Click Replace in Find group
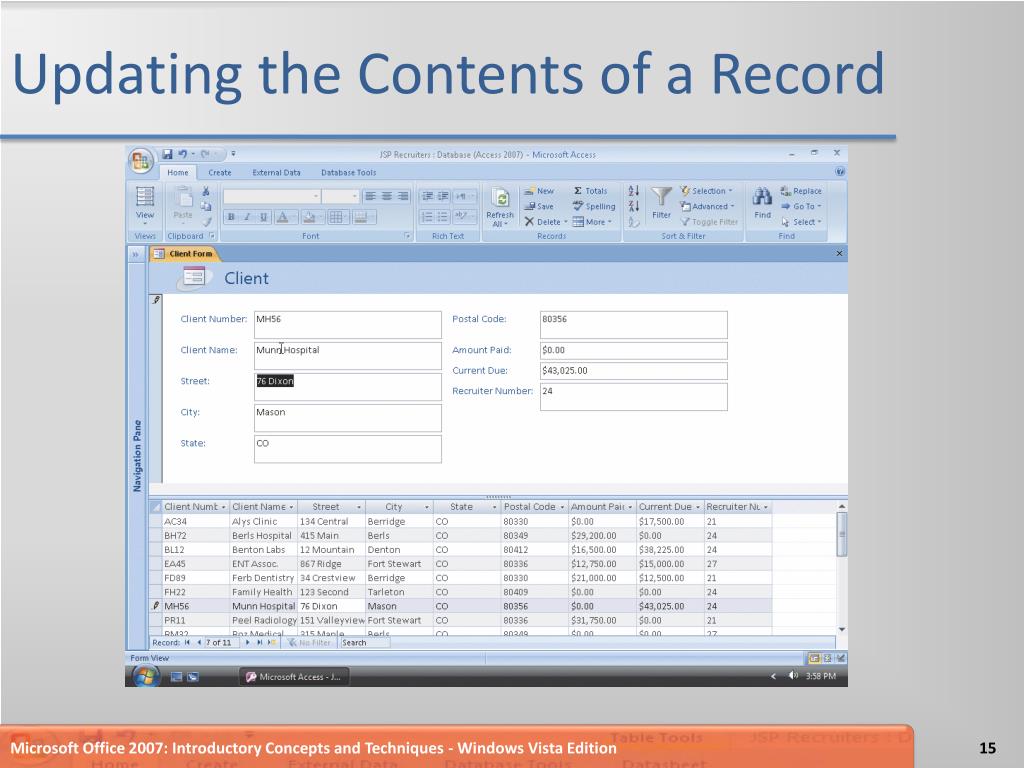The width and height of the screenshot is (1024, 768). [x=801, y=191]
